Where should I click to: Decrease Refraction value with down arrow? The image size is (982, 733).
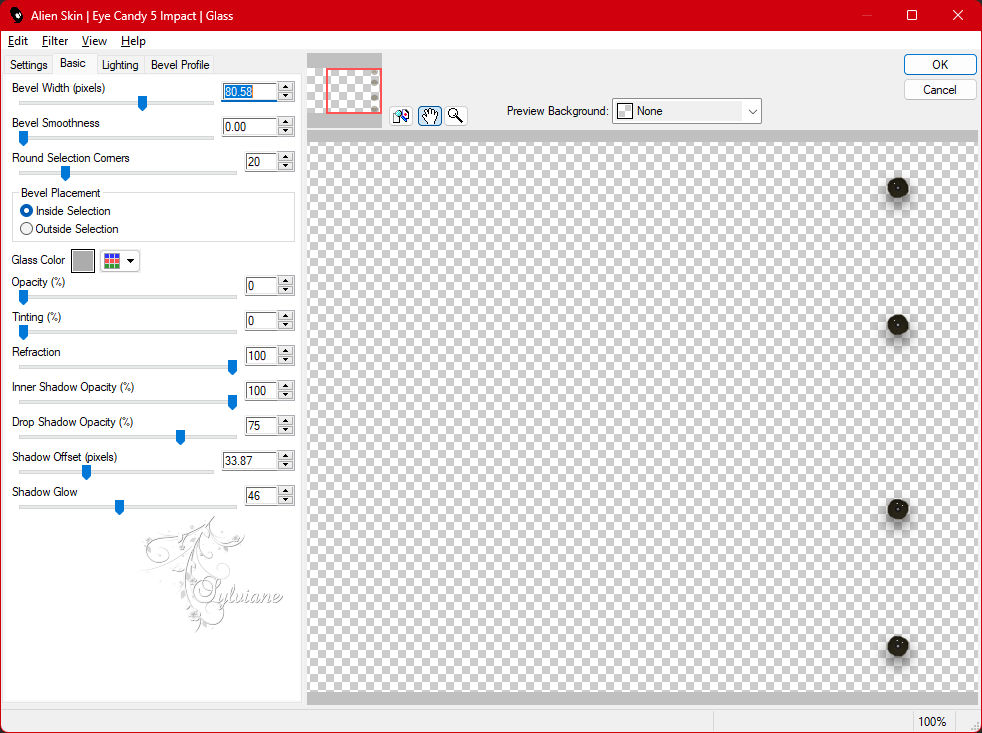tap(286, 361)
